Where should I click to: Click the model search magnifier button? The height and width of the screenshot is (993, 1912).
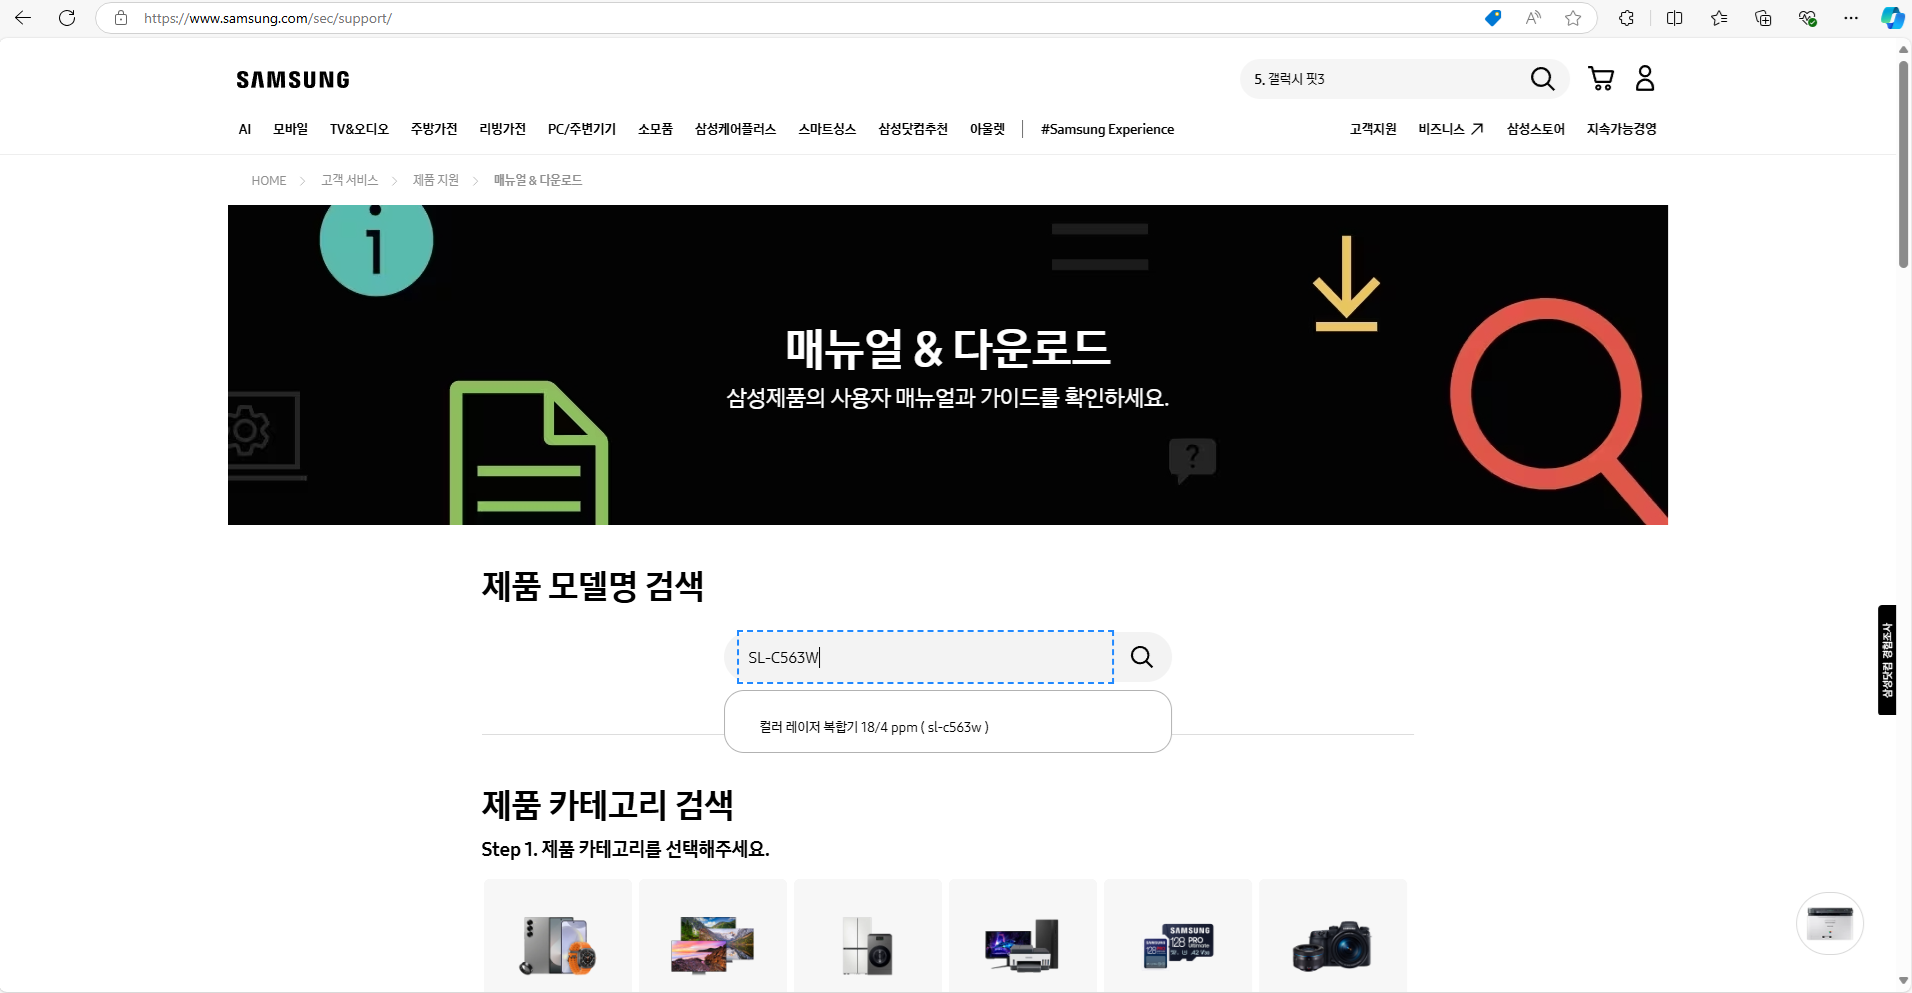click(x=1142, y=657)
